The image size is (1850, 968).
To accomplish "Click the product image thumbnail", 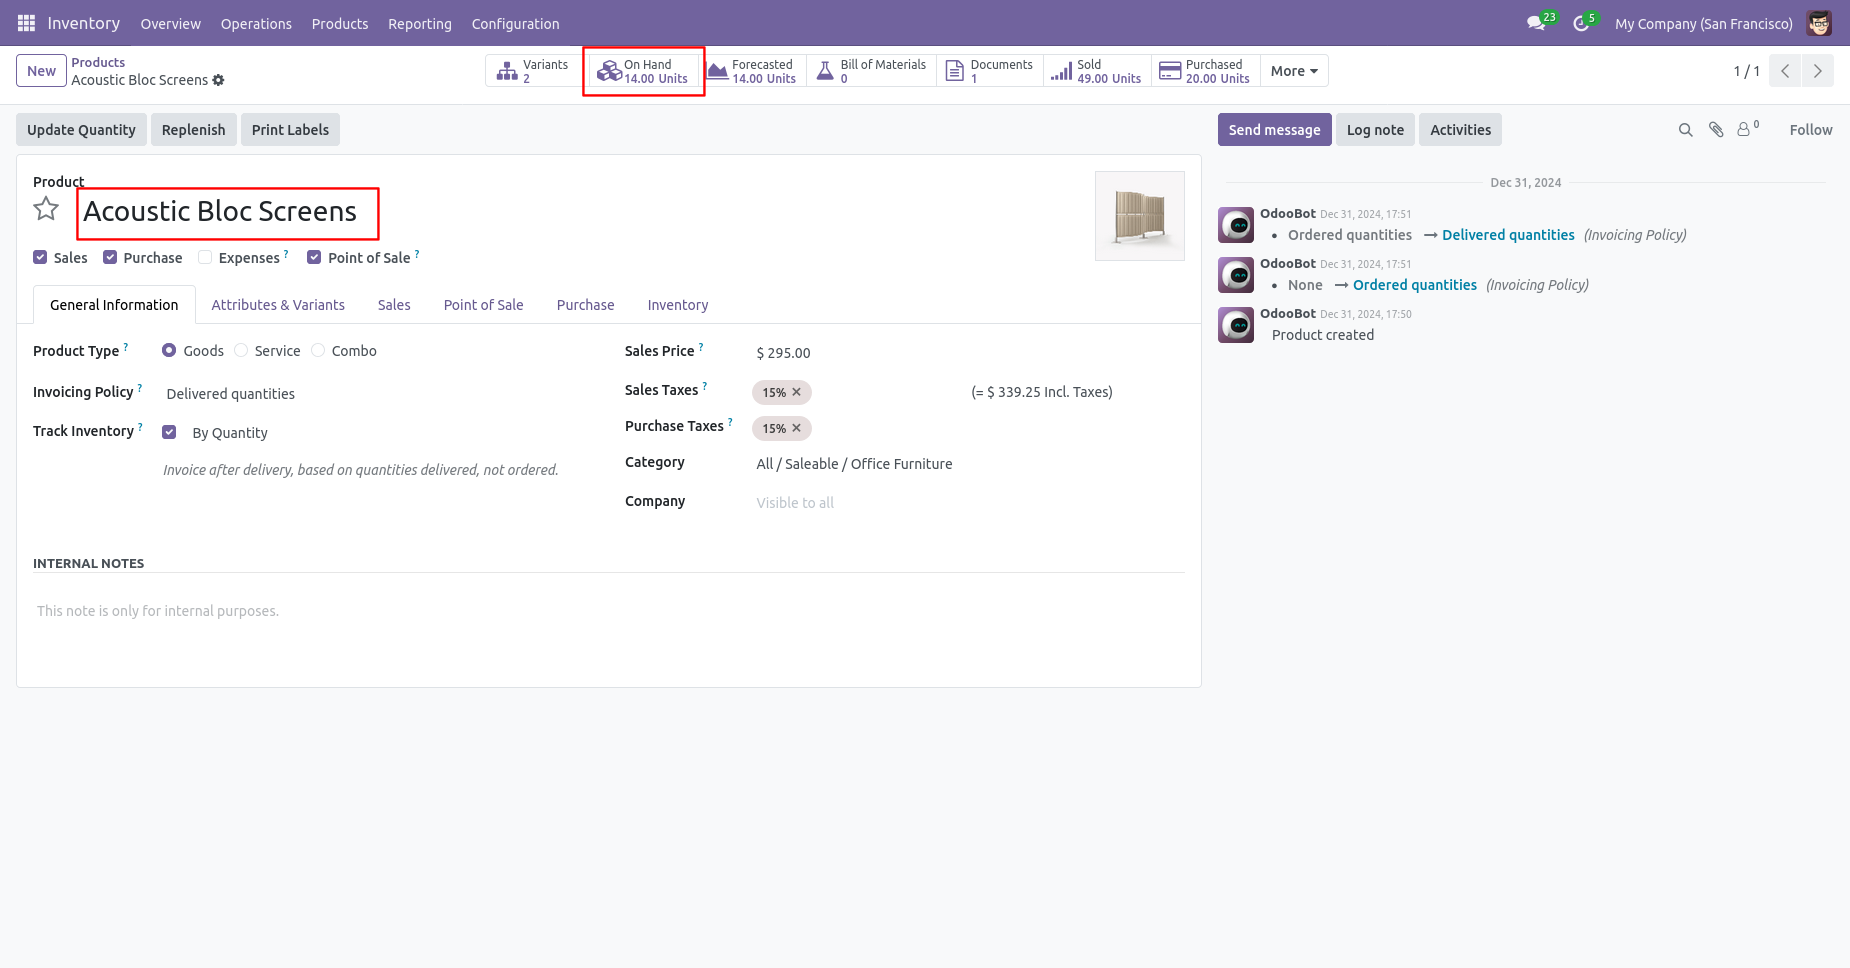I will coord(1140,216).
